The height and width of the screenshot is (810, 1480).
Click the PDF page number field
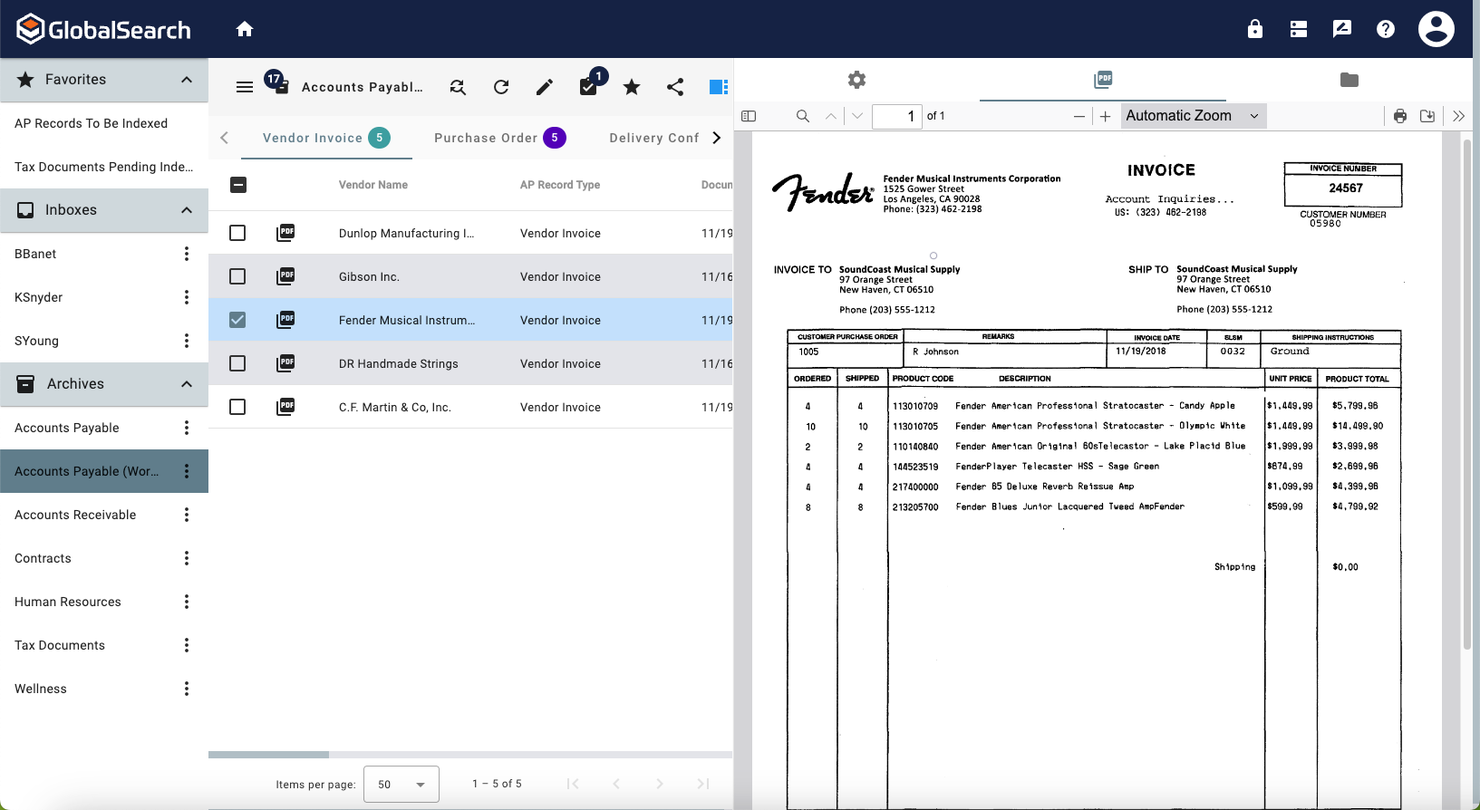(897, 116)
